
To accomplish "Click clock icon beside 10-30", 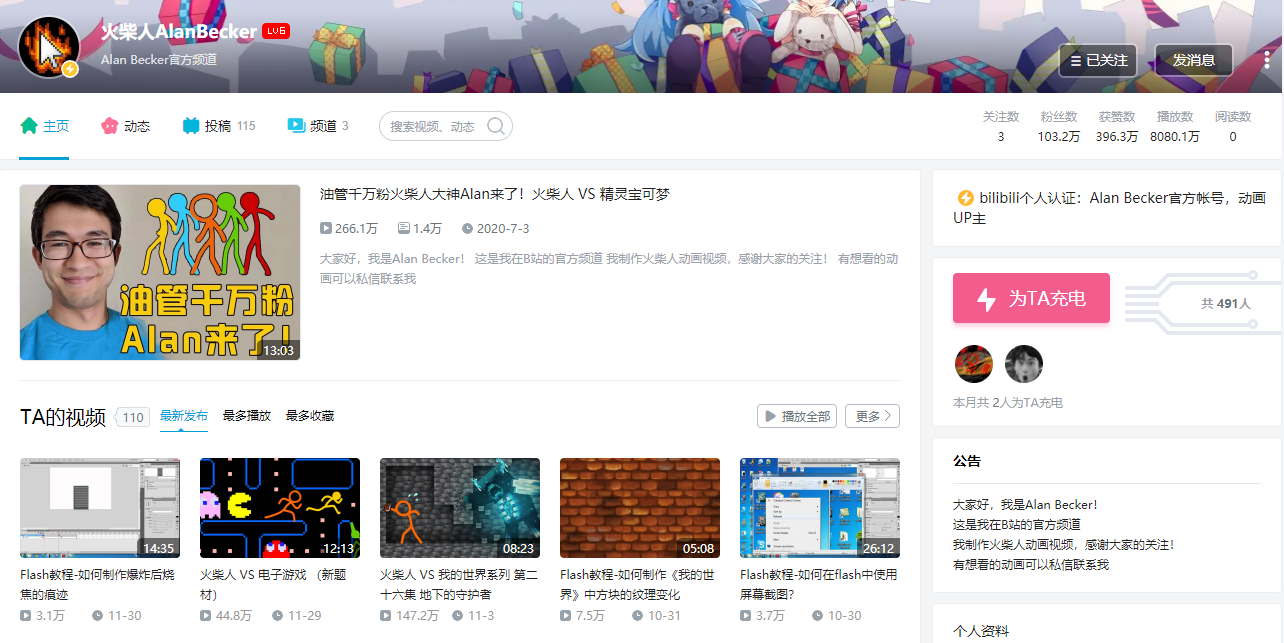I will 817,616.
